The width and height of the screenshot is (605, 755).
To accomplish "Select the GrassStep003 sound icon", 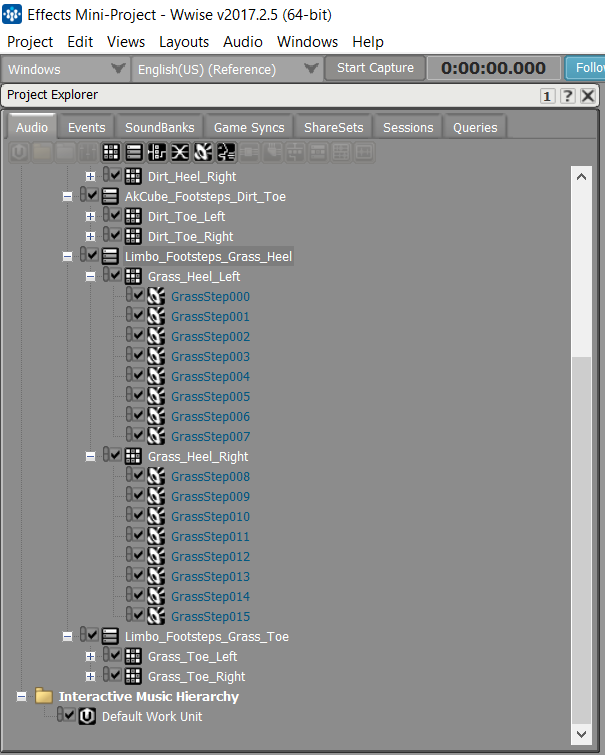I will tap(156, 356).
